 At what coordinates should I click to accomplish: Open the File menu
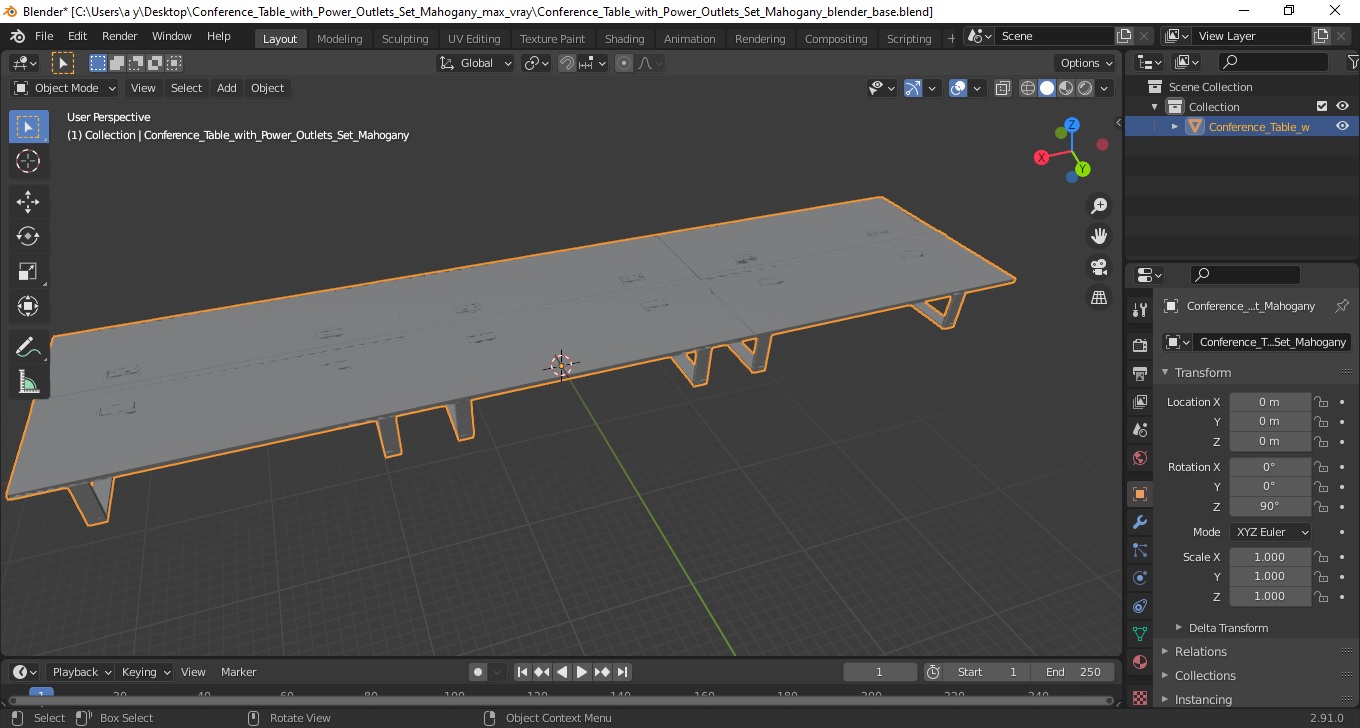(44, 36)
